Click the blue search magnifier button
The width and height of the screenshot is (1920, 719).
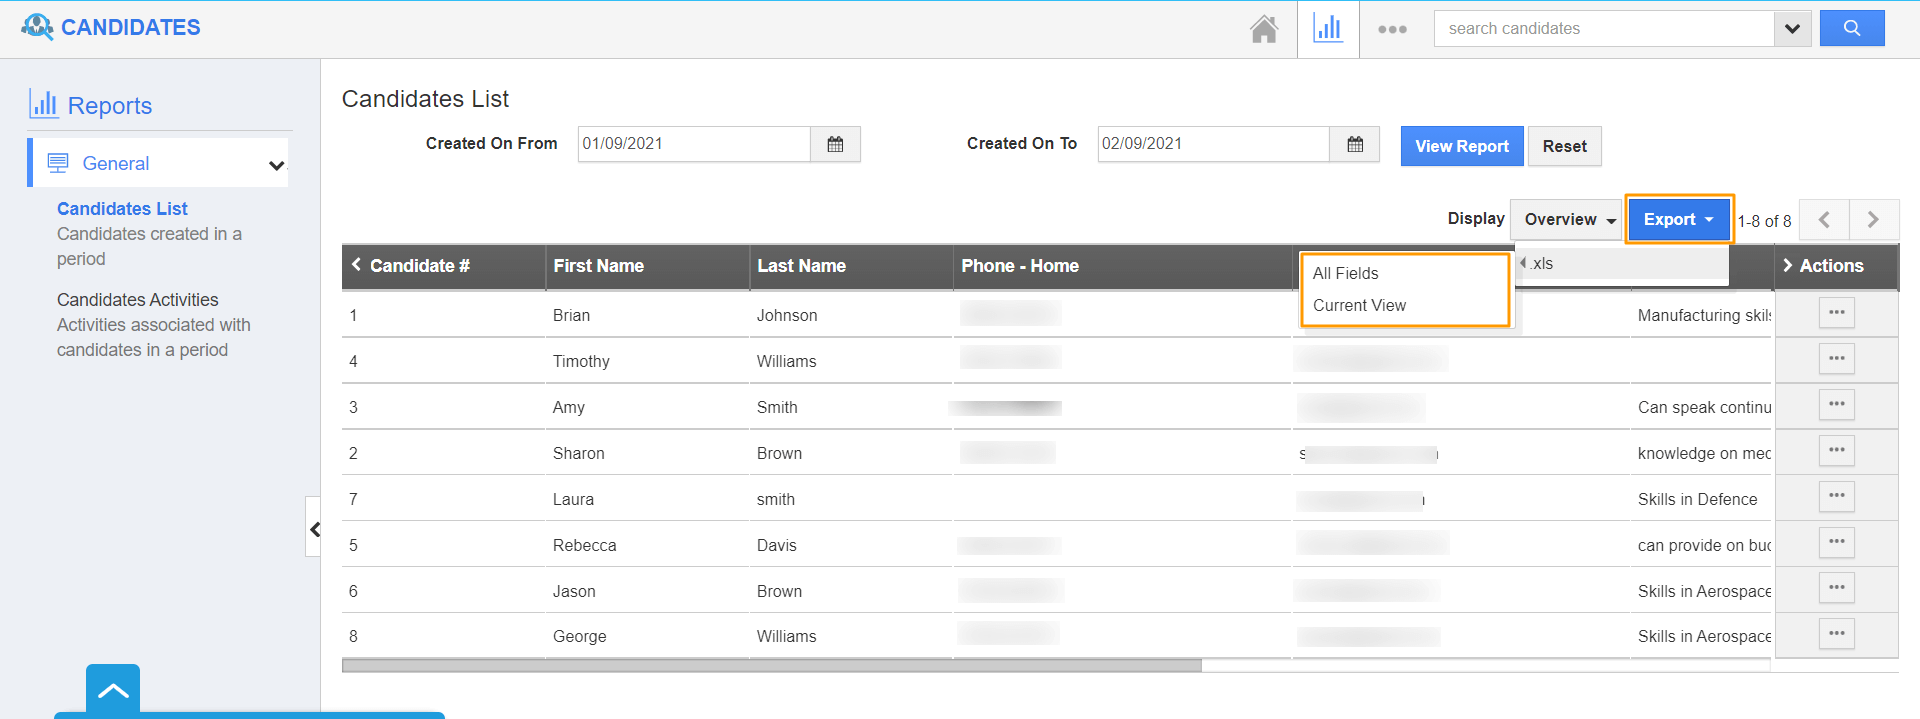tap(1851, 28)
